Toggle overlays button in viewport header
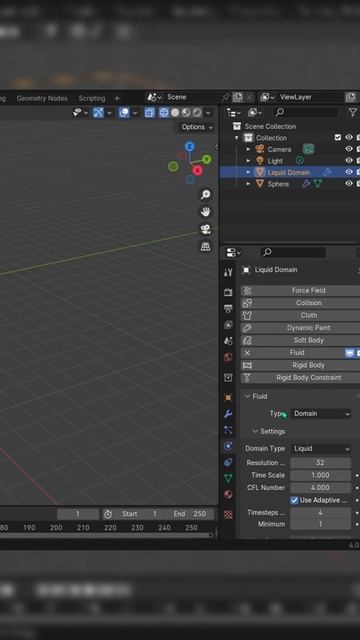Viewport: 360px width, 640px height. (124, 113)
